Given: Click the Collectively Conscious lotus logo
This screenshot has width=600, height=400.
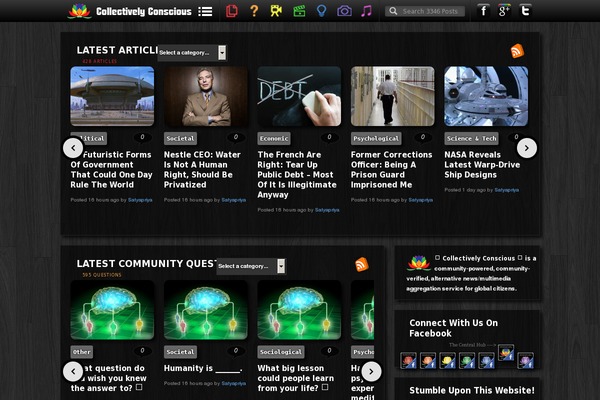Looking at the screenshot, I should (79, 11).
